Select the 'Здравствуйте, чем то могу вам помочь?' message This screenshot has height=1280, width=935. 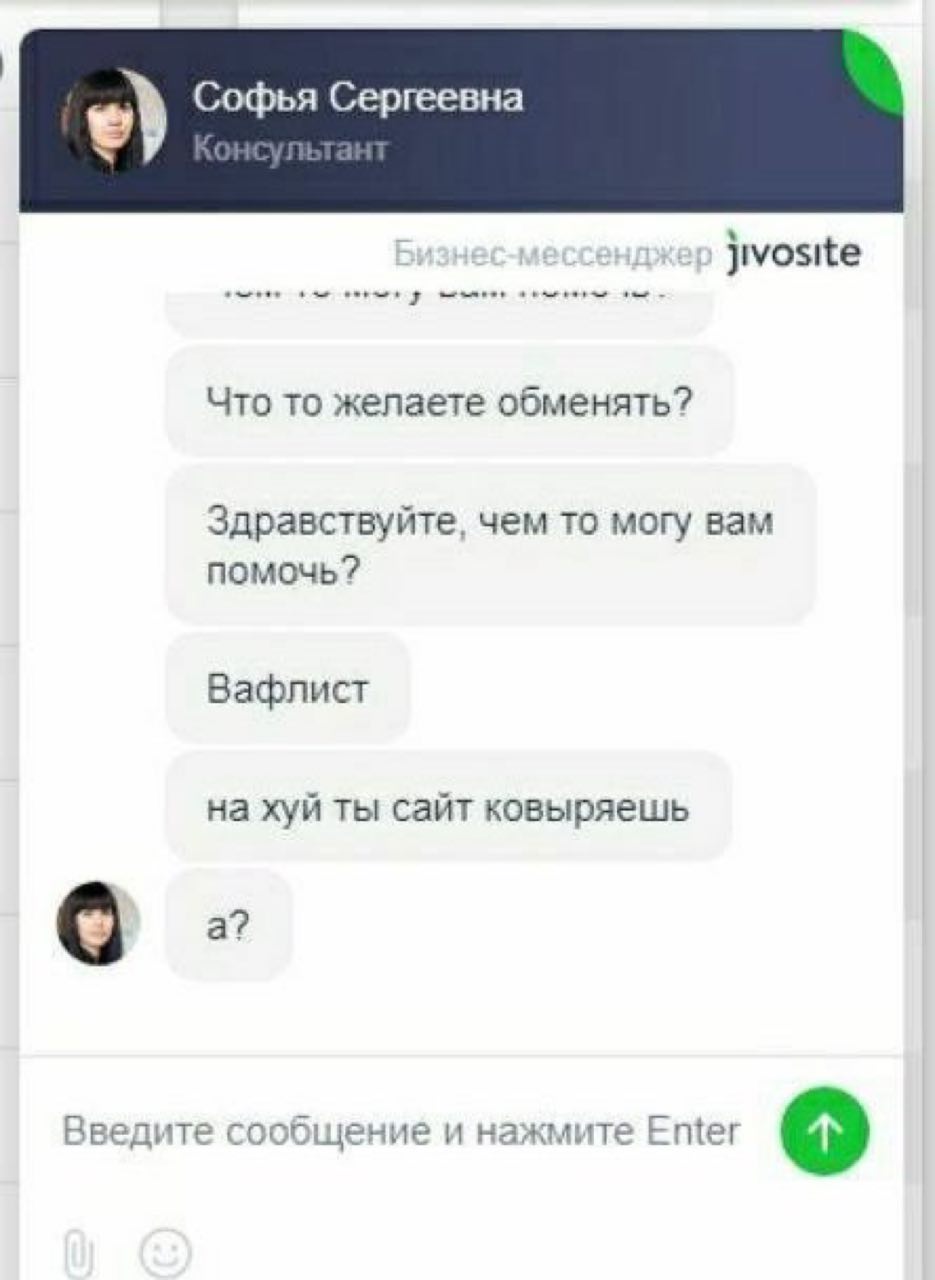pos(490,544)
